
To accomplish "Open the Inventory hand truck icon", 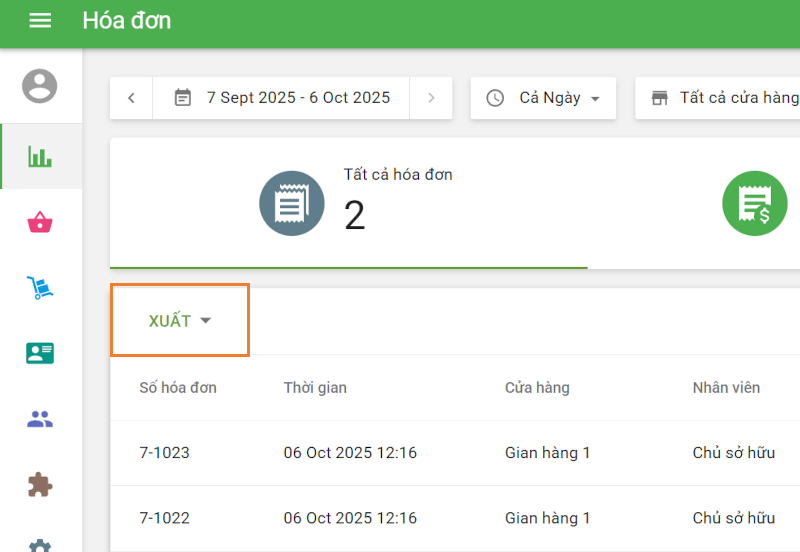I will tap(40, 288).
